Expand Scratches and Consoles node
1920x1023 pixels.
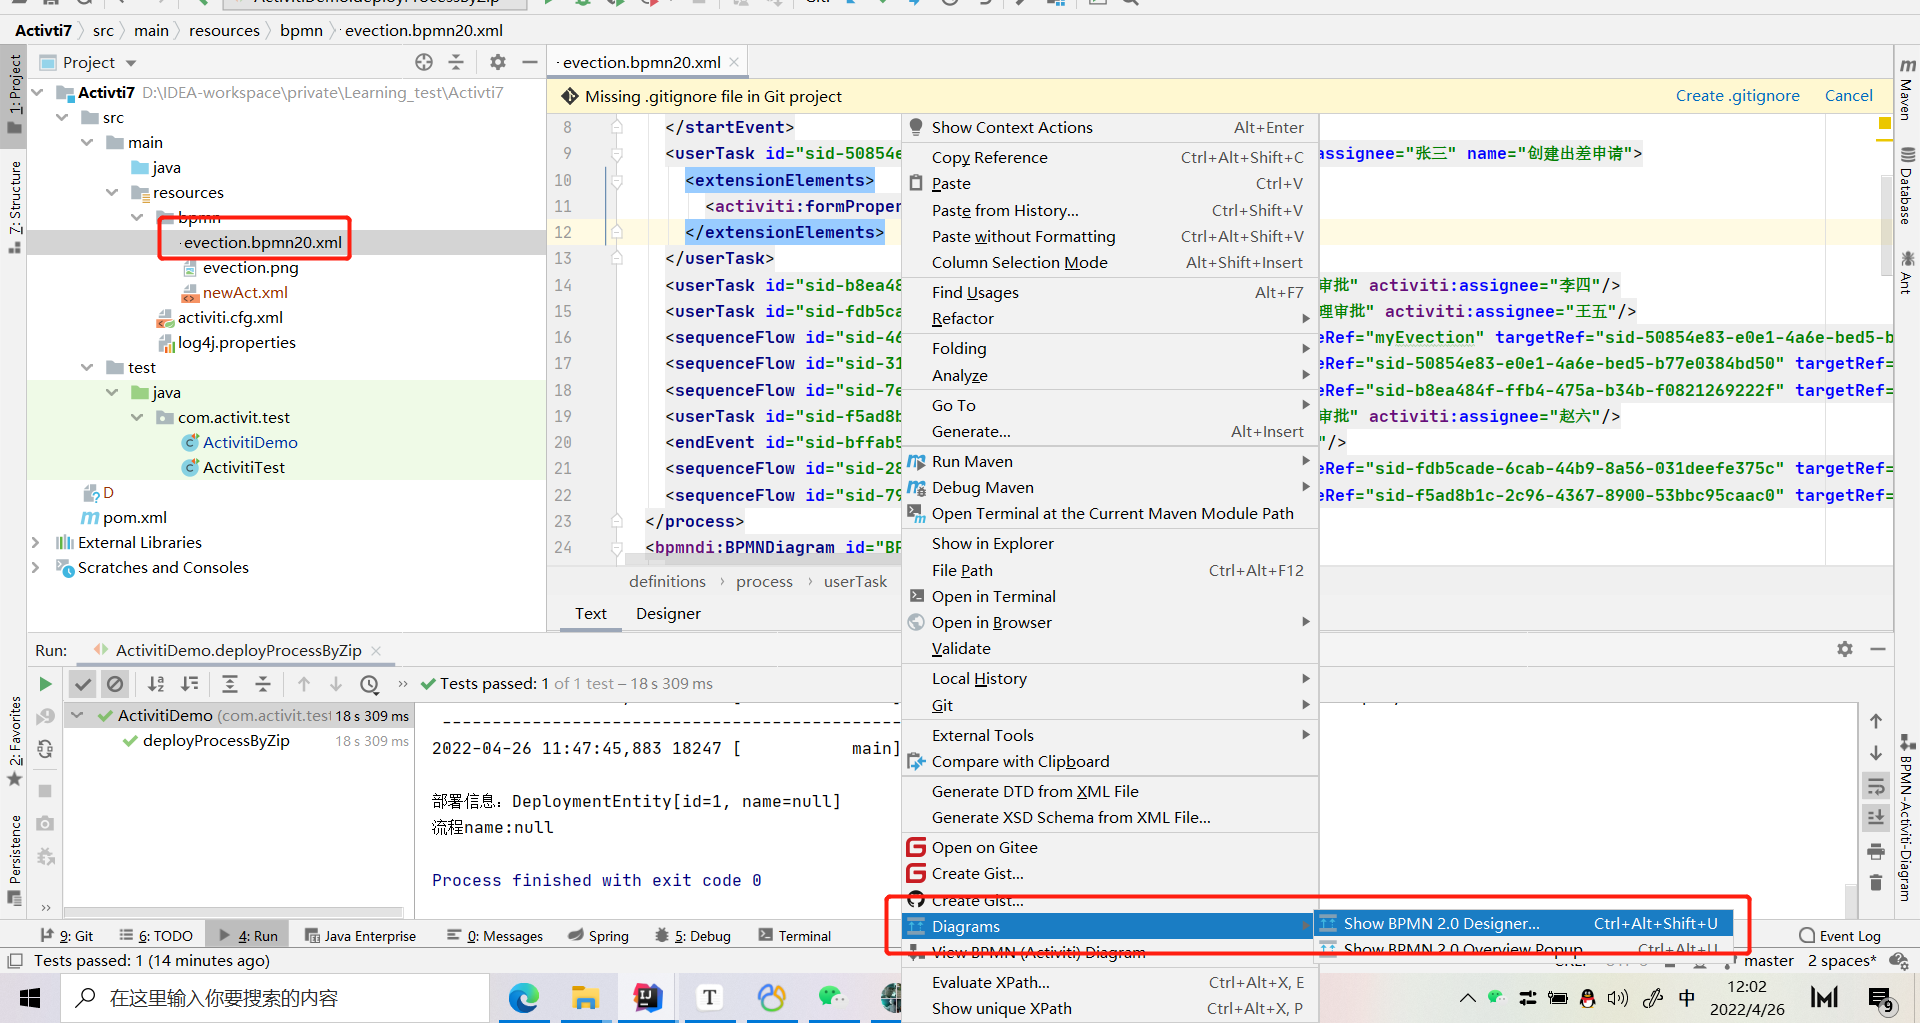pyautogui.click(x=36, y=568)
